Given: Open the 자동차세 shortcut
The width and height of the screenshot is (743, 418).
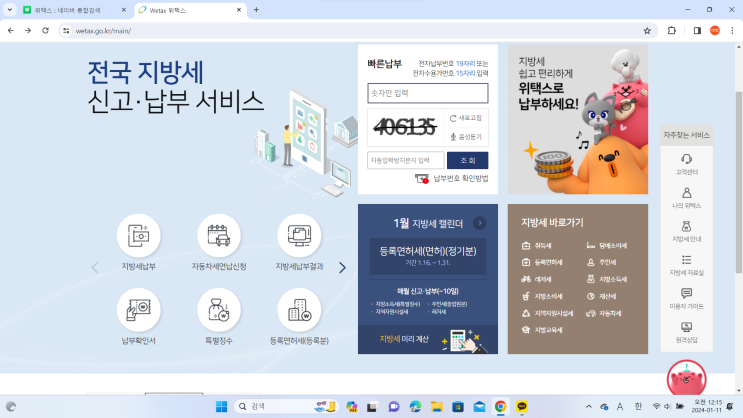Looking at the screenshot, I should pyautogui.click(x=604, y=313).
